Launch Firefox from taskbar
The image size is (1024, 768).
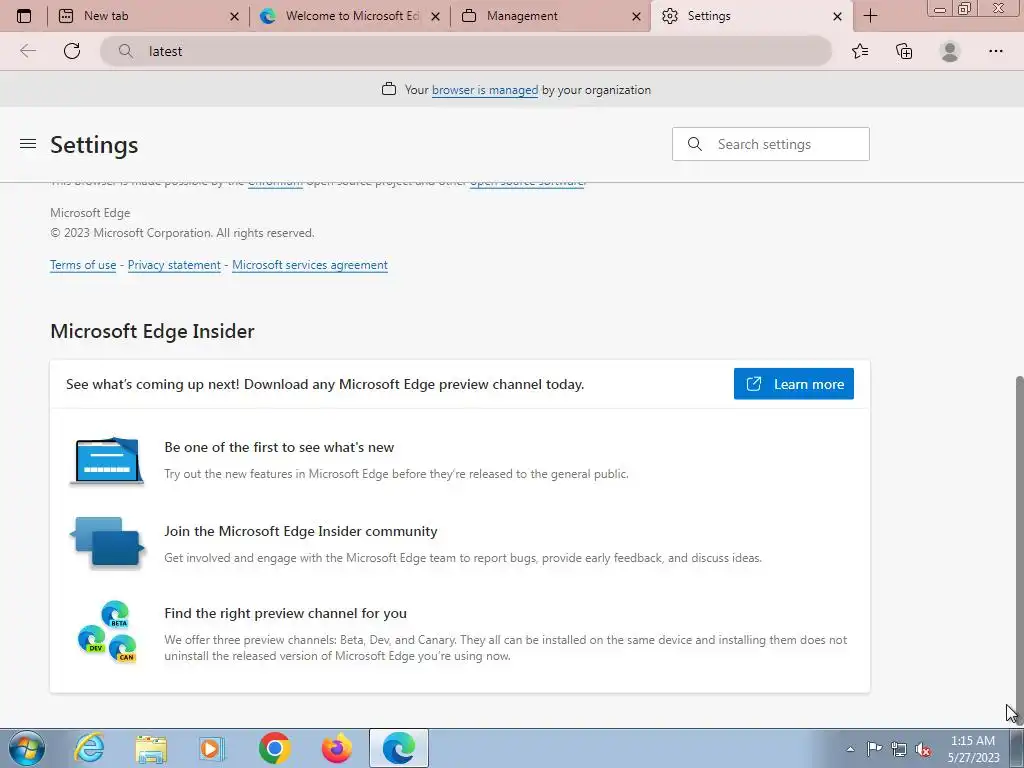tap(336, 748)
